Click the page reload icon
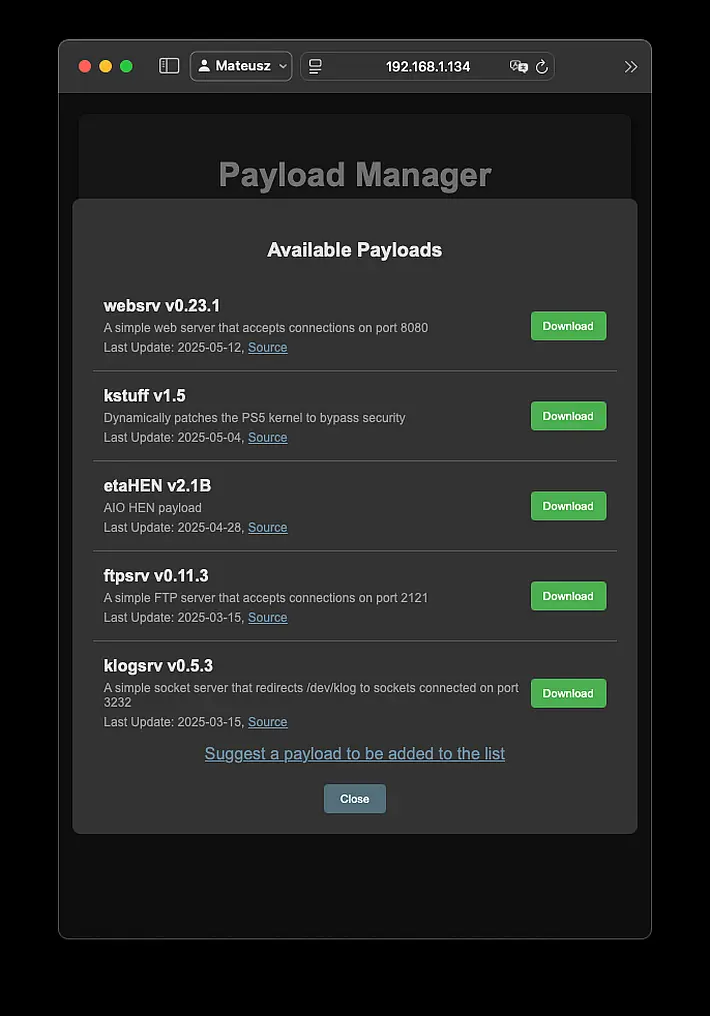The height and width of the screenshot is (1016, 710). point(542,66)
